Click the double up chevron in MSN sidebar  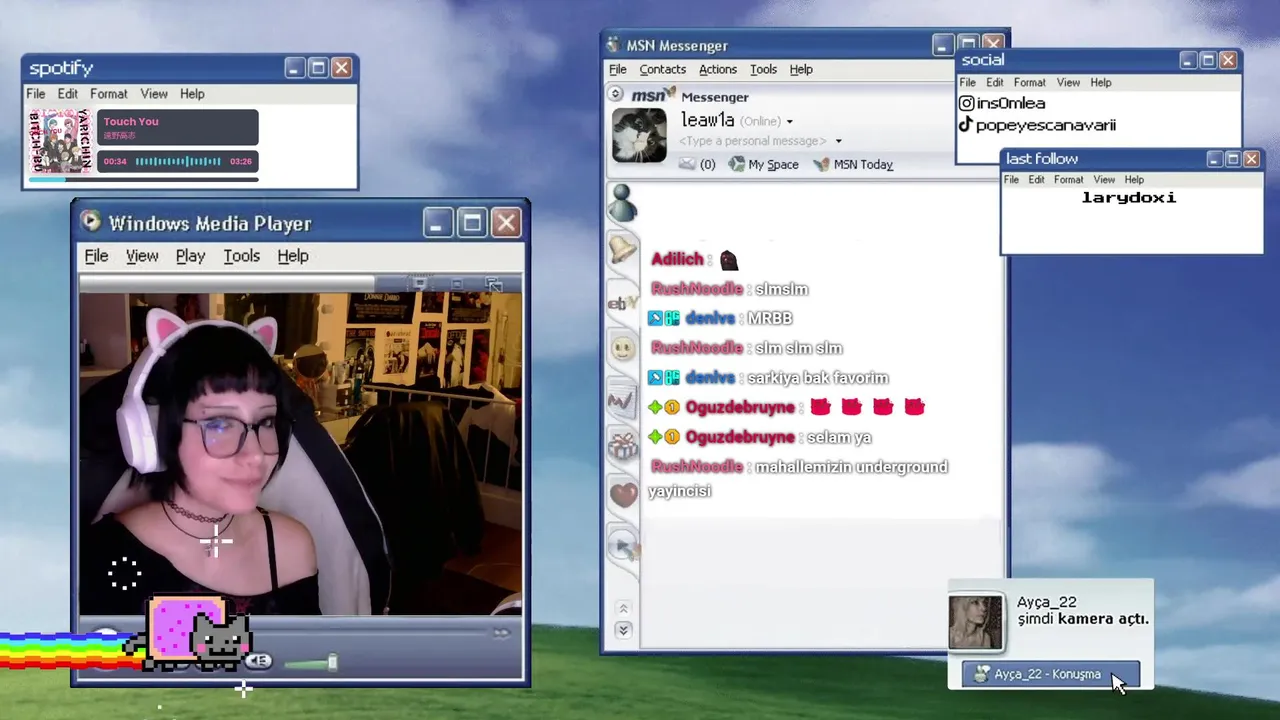(623, 608)
